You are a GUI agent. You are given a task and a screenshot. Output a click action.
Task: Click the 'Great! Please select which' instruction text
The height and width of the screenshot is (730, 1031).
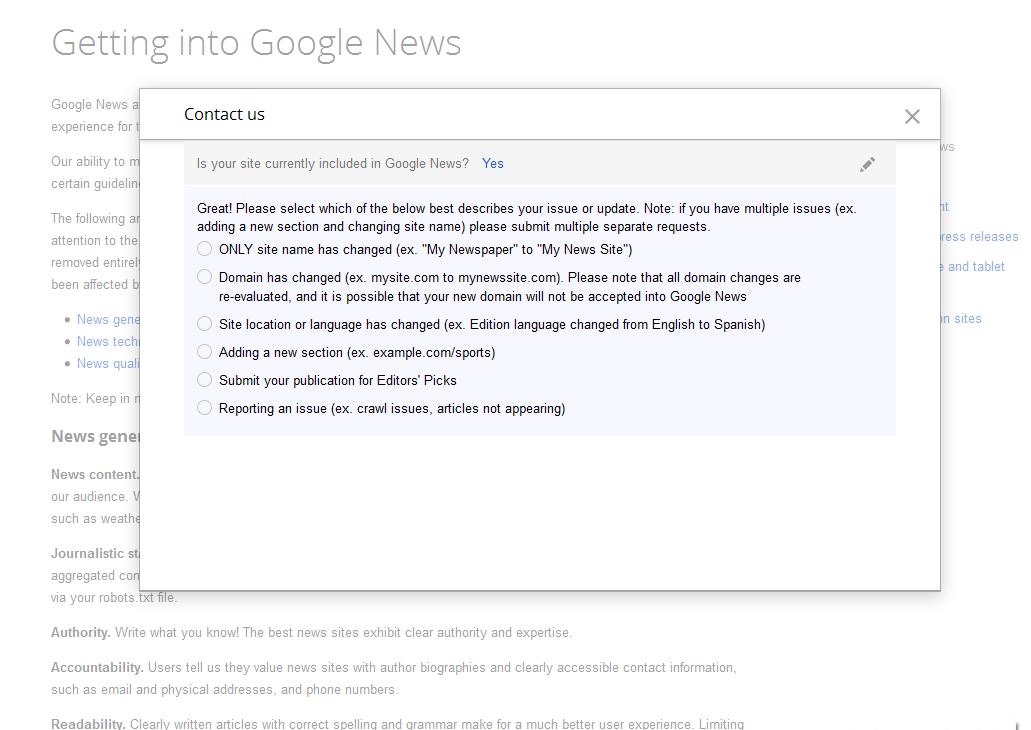coord(527,218)
